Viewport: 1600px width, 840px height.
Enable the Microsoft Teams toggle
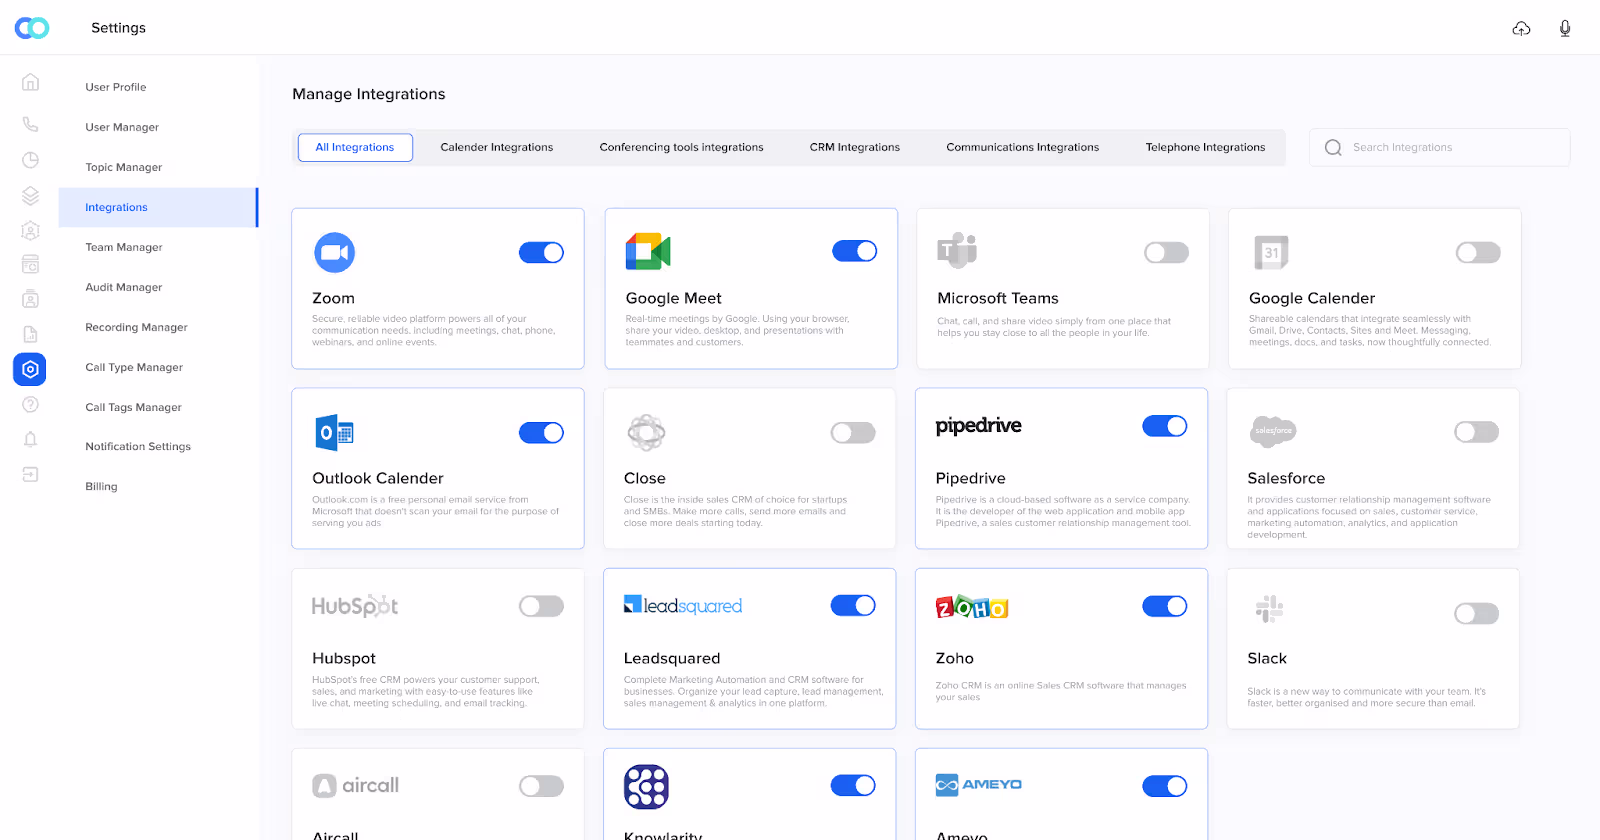tap(1166, 253)
